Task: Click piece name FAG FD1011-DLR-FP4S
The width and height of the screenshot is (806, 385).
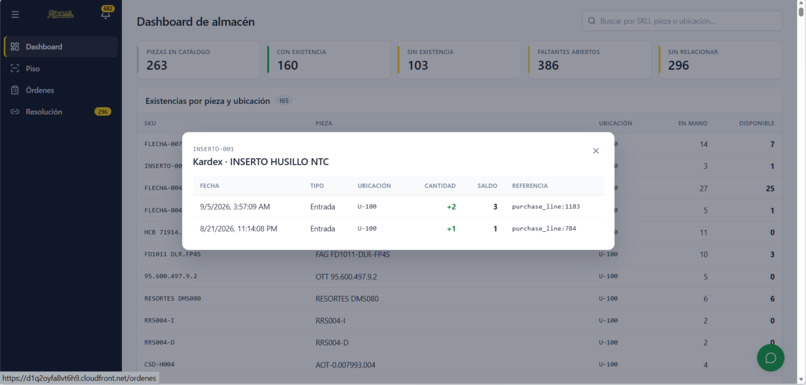Action: click(x=352, y=254)
